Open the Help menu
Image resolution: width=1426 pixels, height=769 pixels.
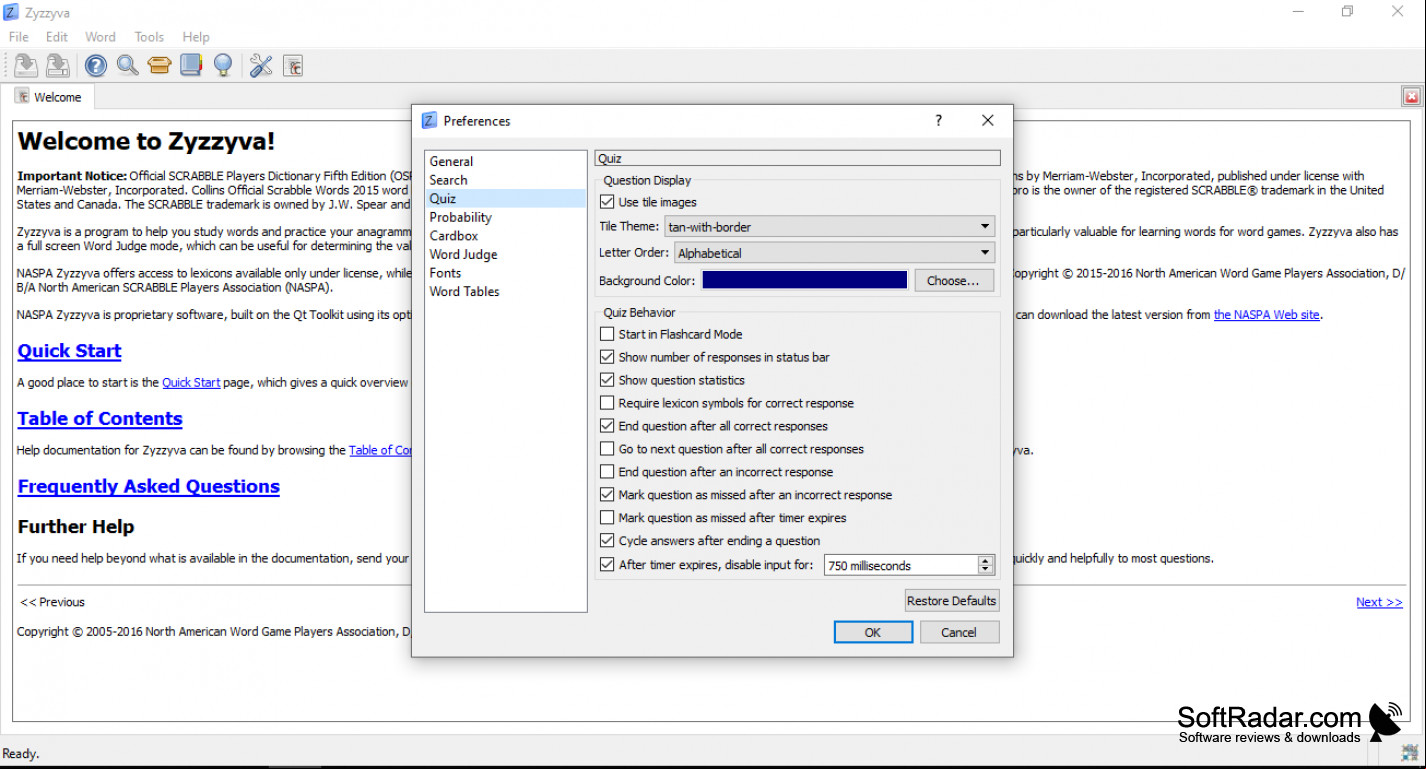coord(196,37)
